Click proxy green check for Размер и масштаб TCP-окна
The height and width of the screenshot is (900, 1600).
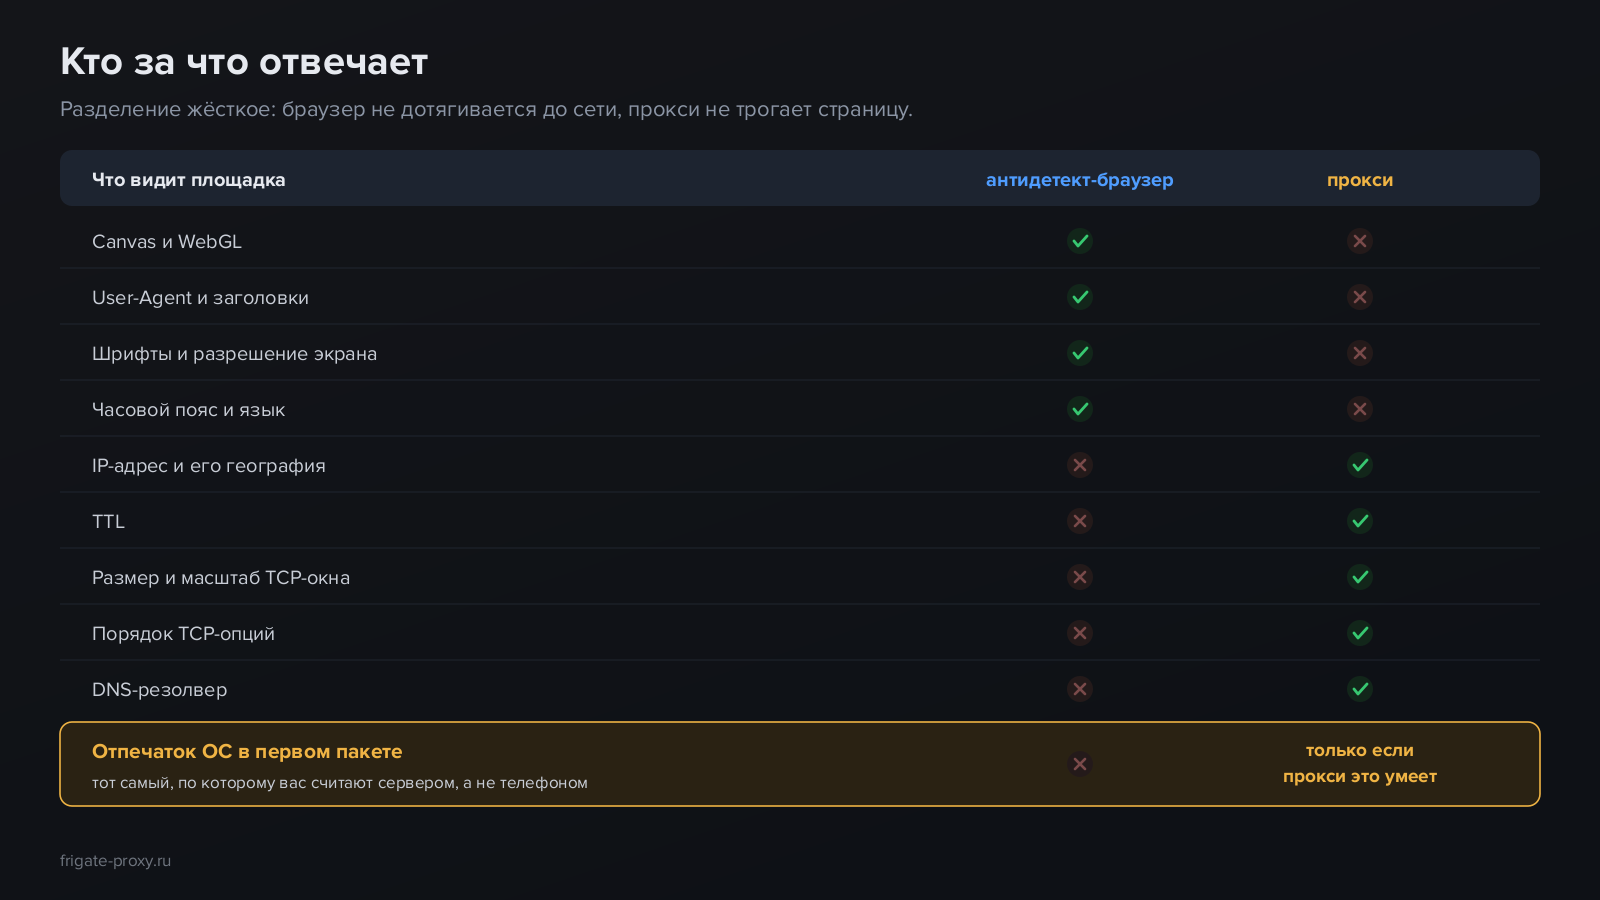click(1360, 577)
